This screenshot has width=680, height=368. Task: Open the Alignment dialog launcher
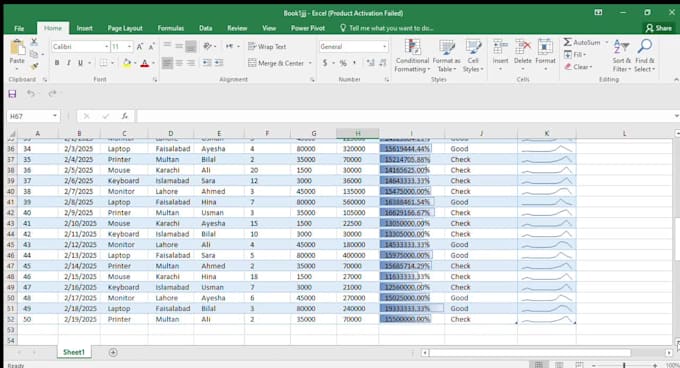click(312, 80)
